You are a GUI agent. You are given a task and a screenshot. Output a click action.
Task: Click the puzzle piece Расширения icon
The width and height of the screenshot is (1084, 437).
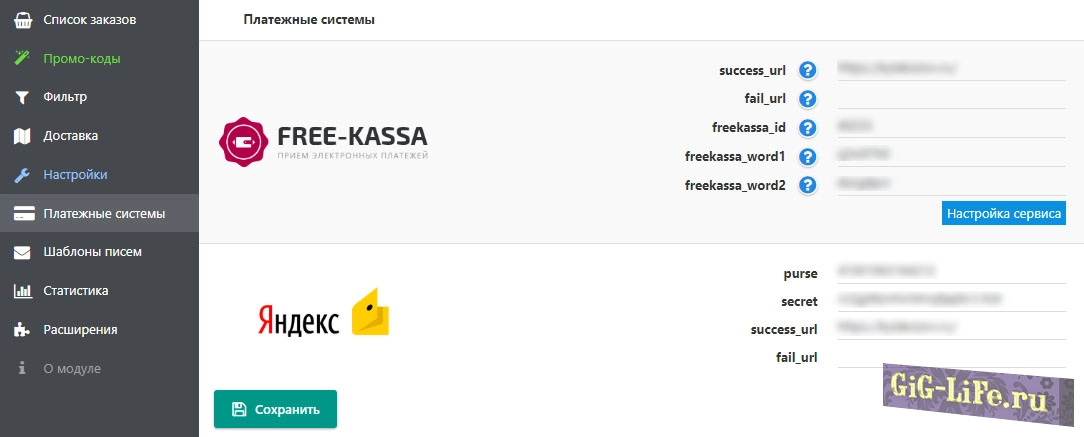[22, 330]
